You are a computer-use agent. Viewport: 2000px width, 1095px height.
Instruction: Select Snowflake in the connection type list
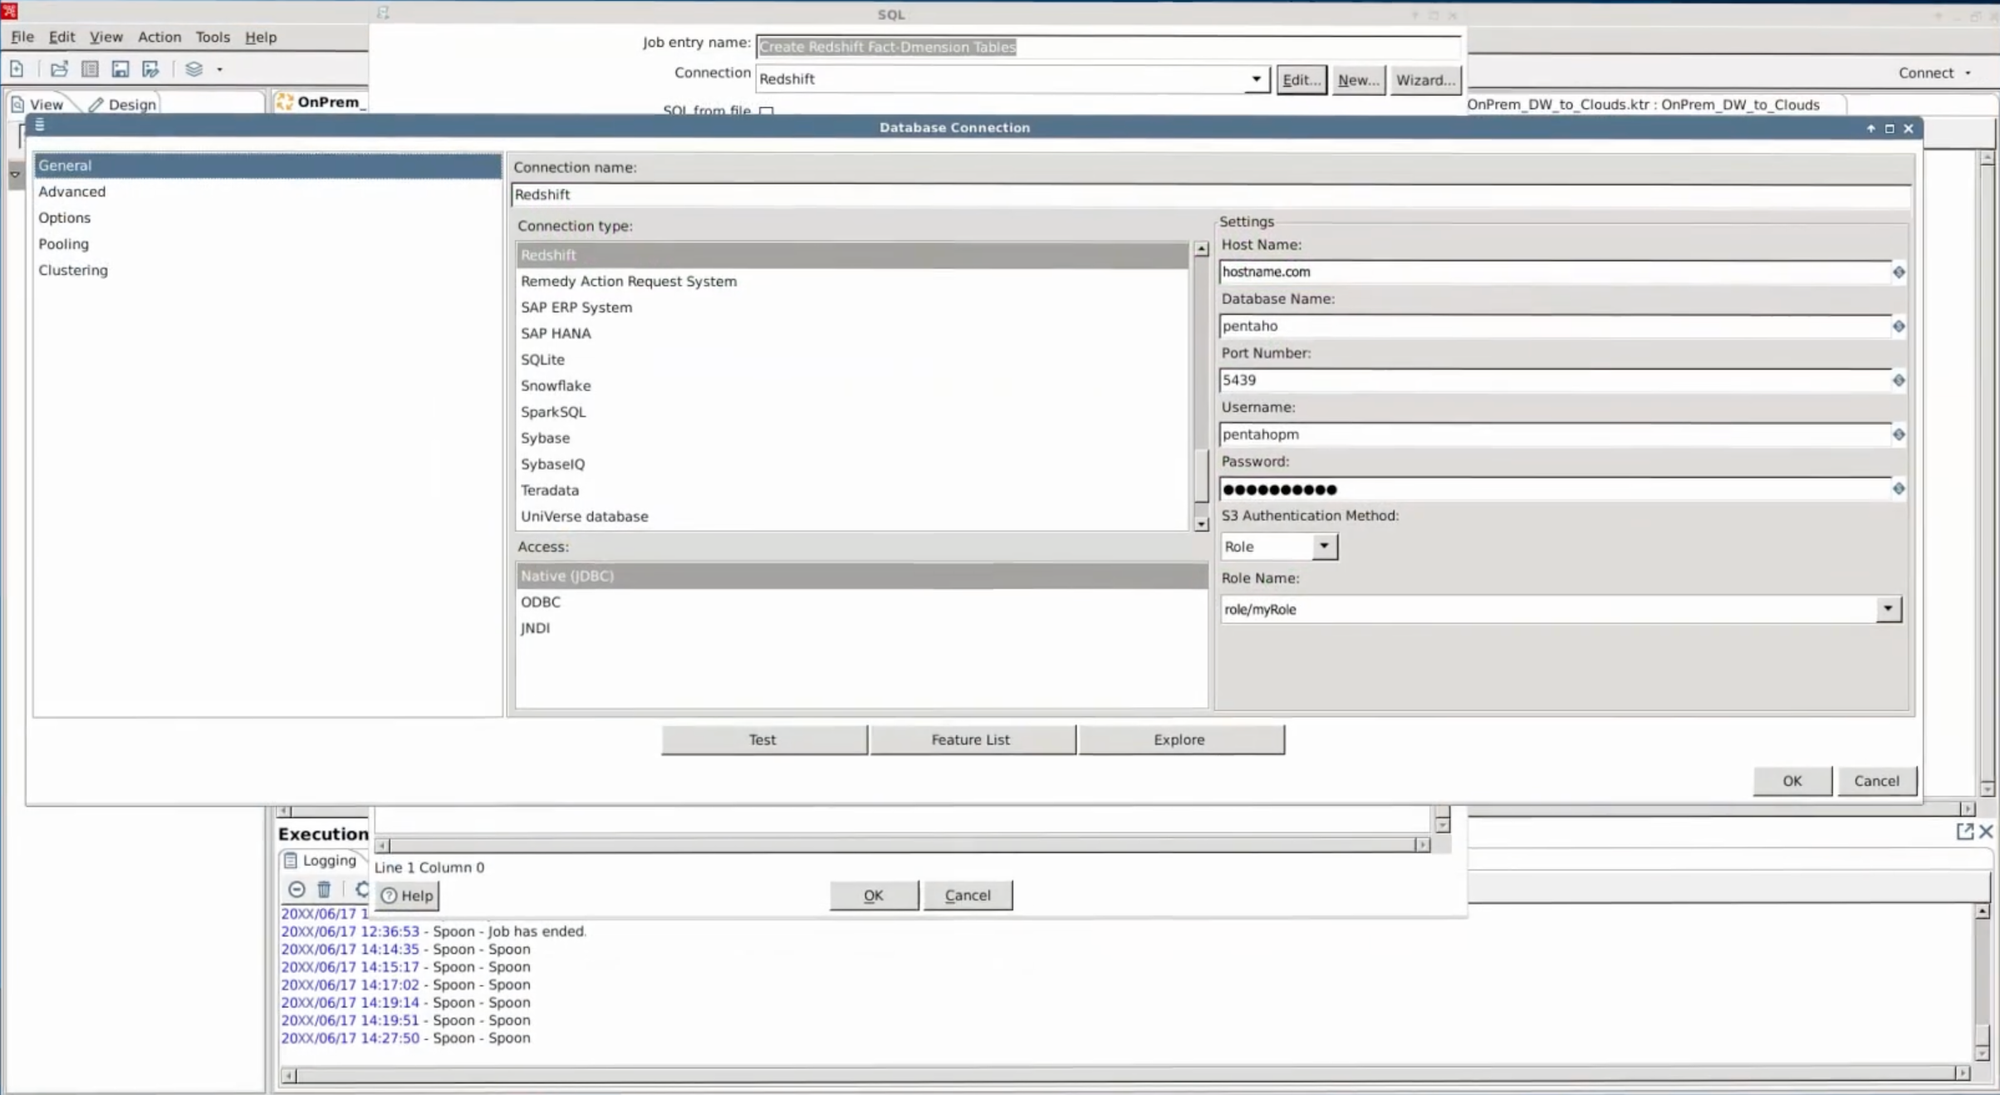[x=556, y=386]
